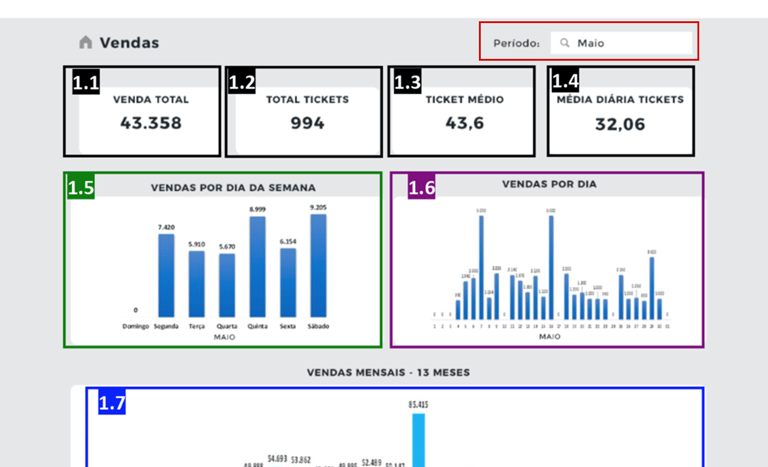This screenshot has width=768, height=467.
Task: Select the Média Diária Tickets value 32,06
Action: pyautogui.click(x=620, y=124)
